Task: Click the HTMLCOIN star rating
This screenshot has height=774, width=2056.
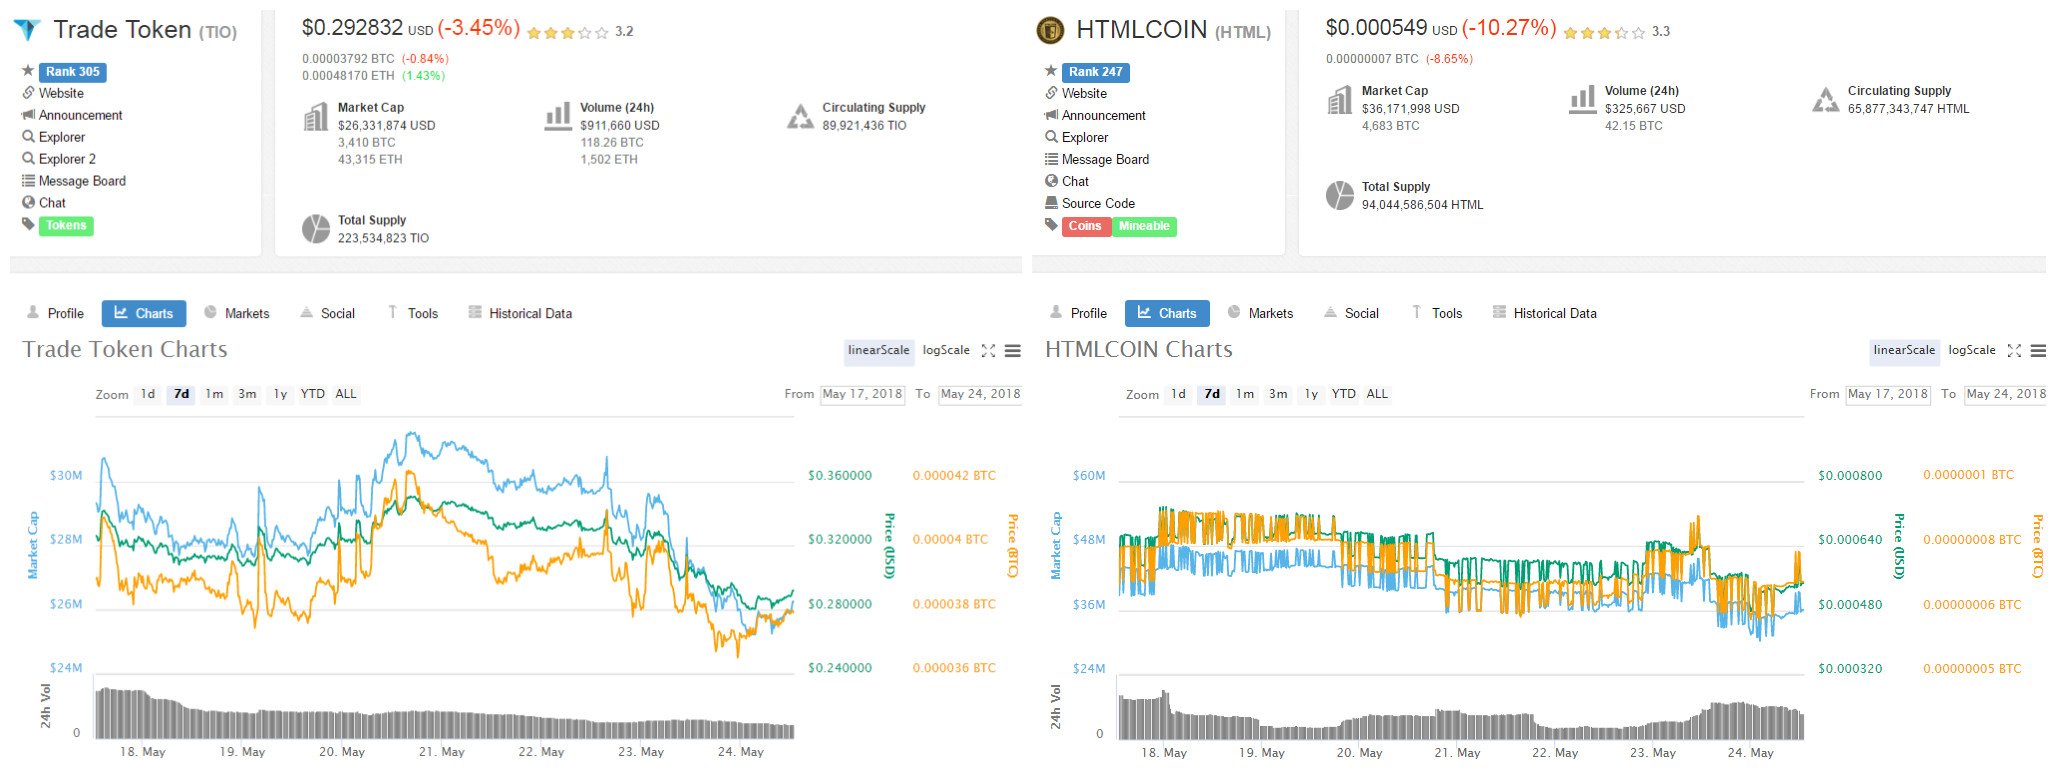Action: (1604, 33)
